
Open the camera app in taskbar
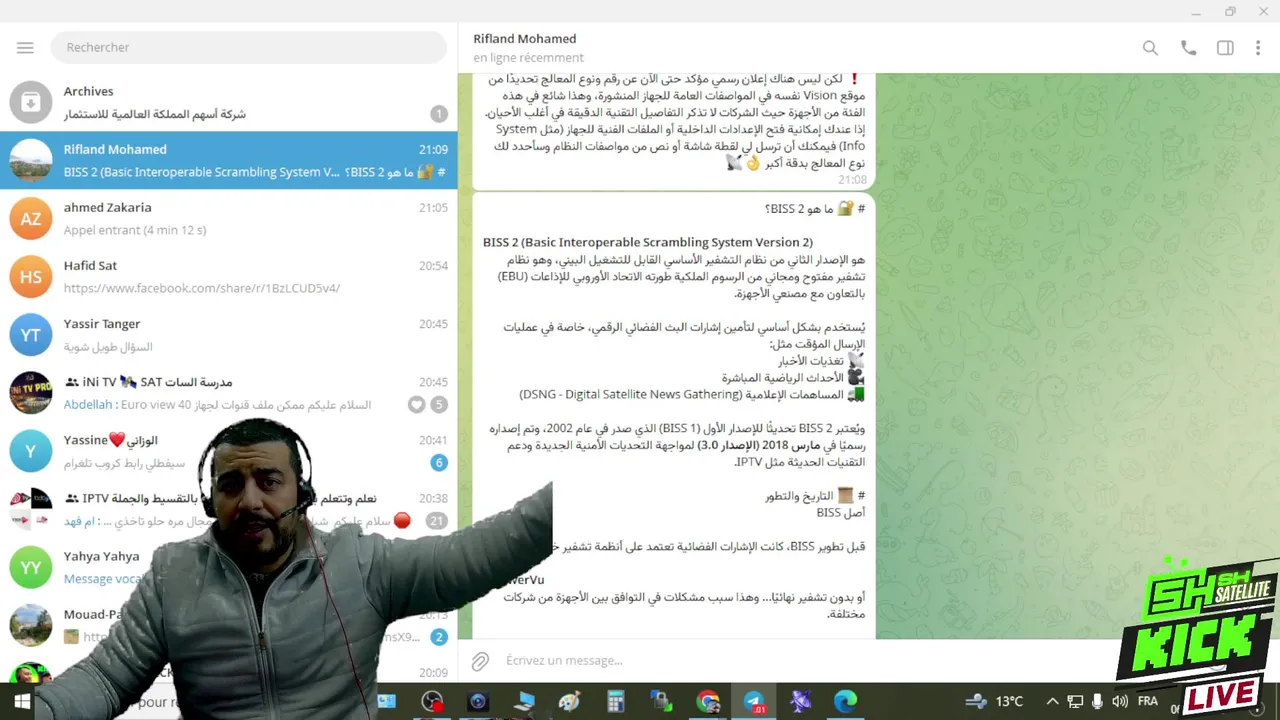point(478,702)
